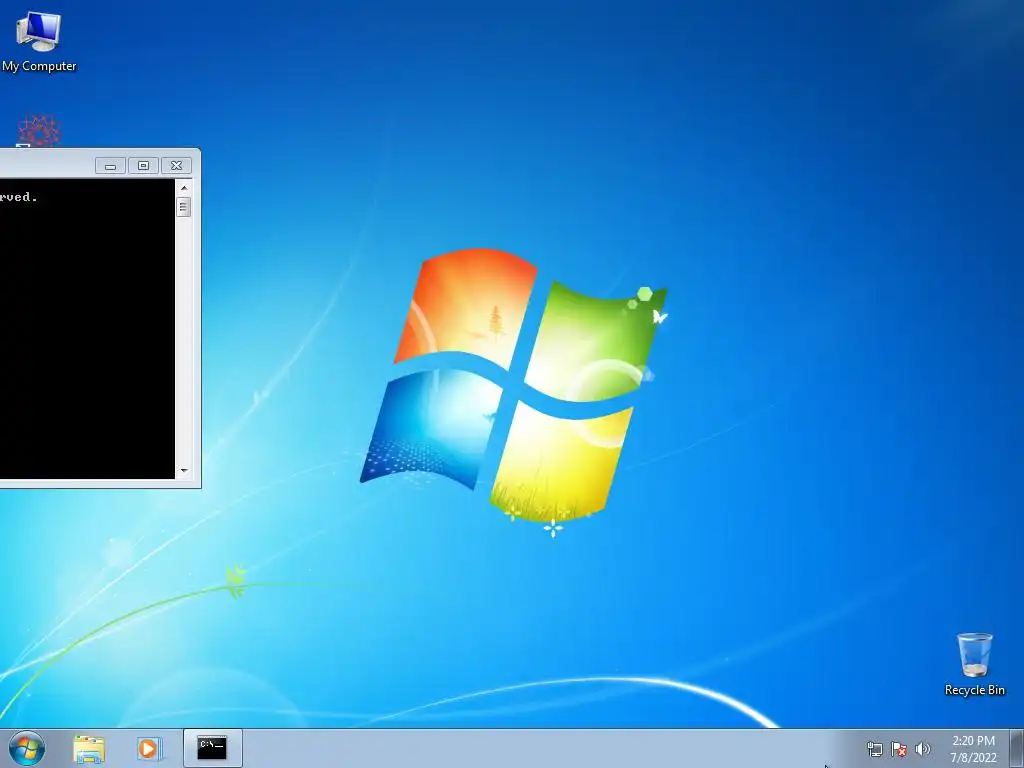This screenshot has height=768, width=1024.
Task: Click the scroll-up arrow in Command Prompt
Action: (x=184, y=188)
